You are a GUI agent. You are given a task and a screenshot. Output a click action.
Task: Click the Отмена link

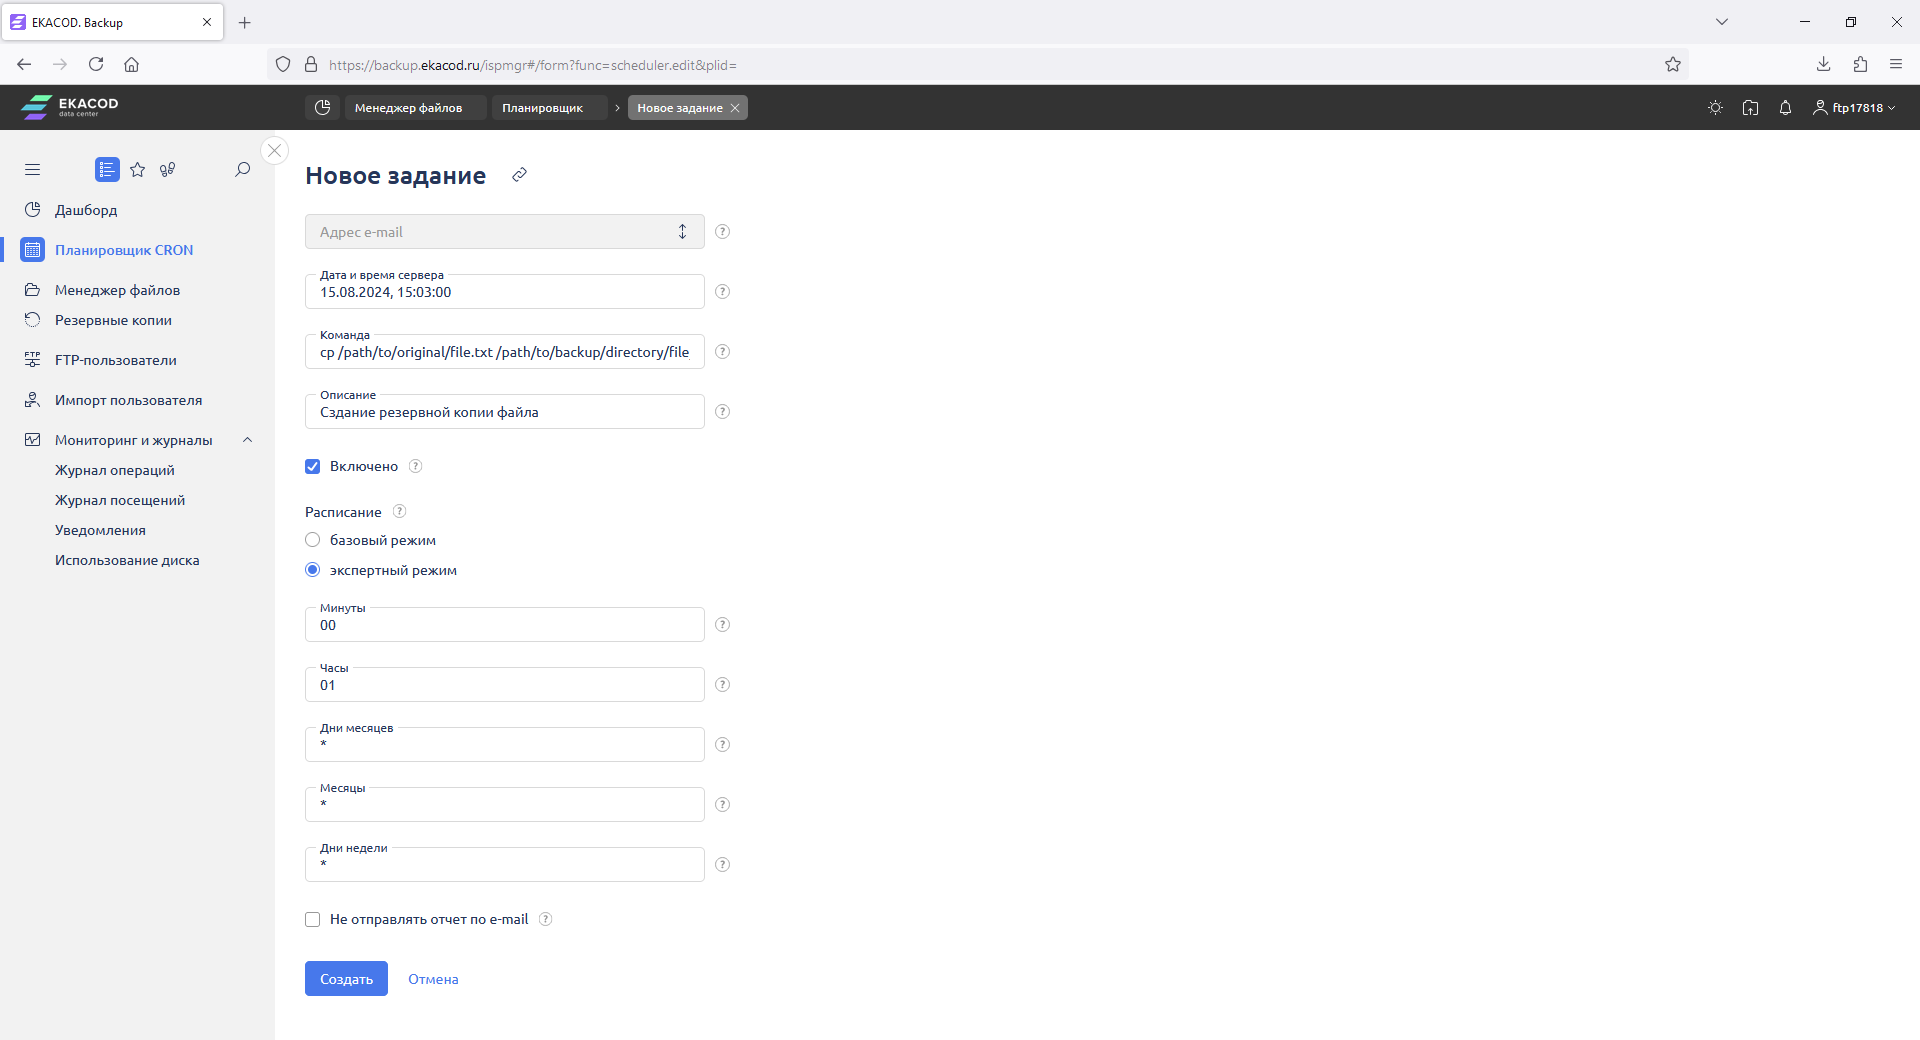[x=433, y=979]
